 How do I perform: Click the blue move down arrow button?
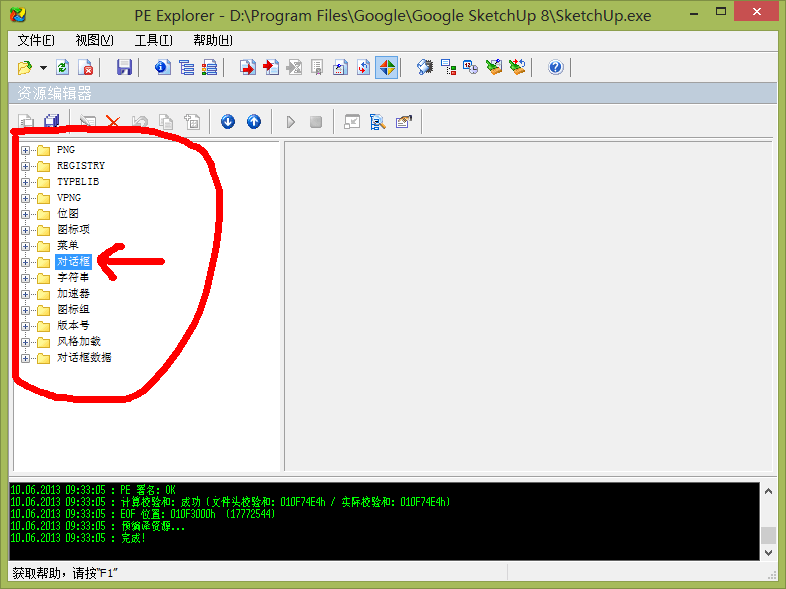pos(228,121)
